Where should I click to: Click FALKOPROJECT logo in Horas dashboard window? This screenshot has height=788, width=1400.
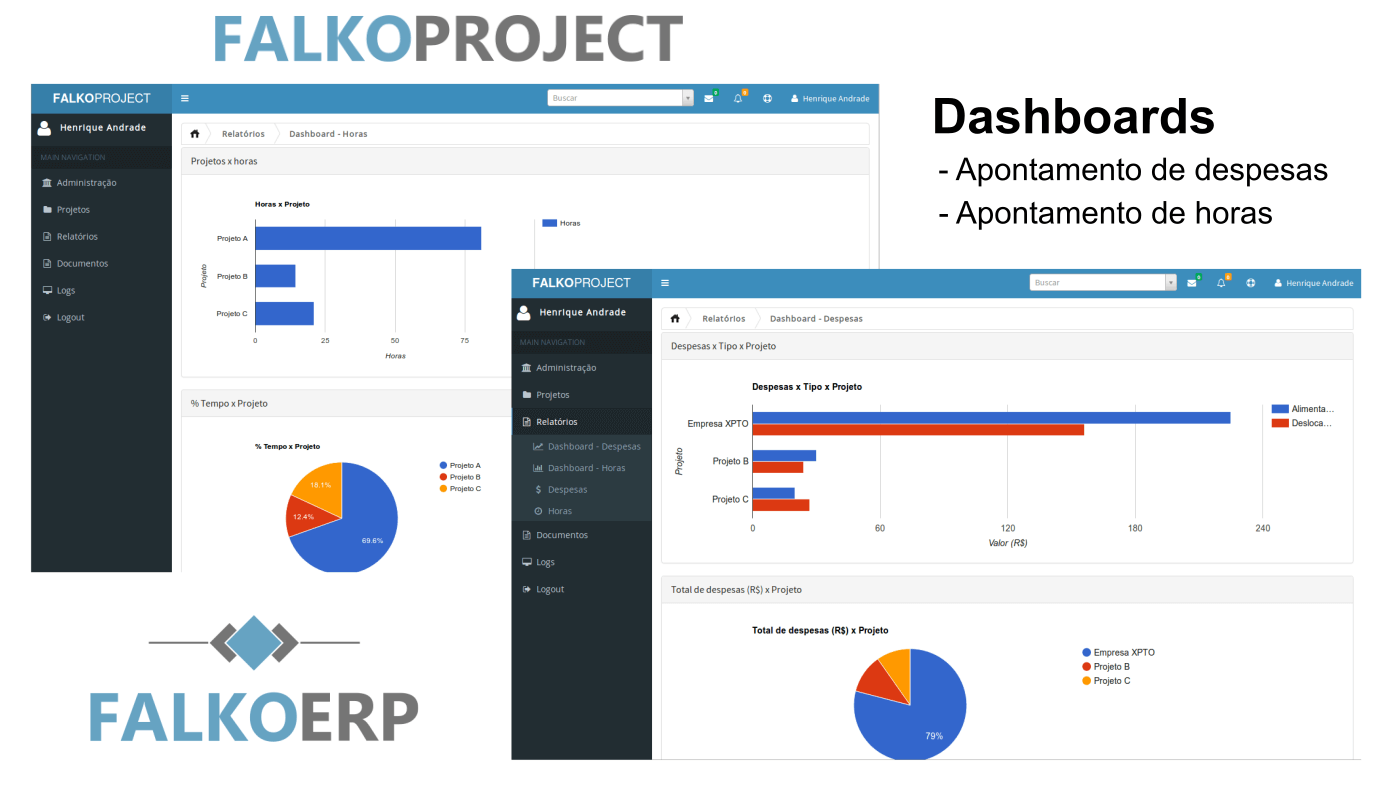click(x=101, y=98)
